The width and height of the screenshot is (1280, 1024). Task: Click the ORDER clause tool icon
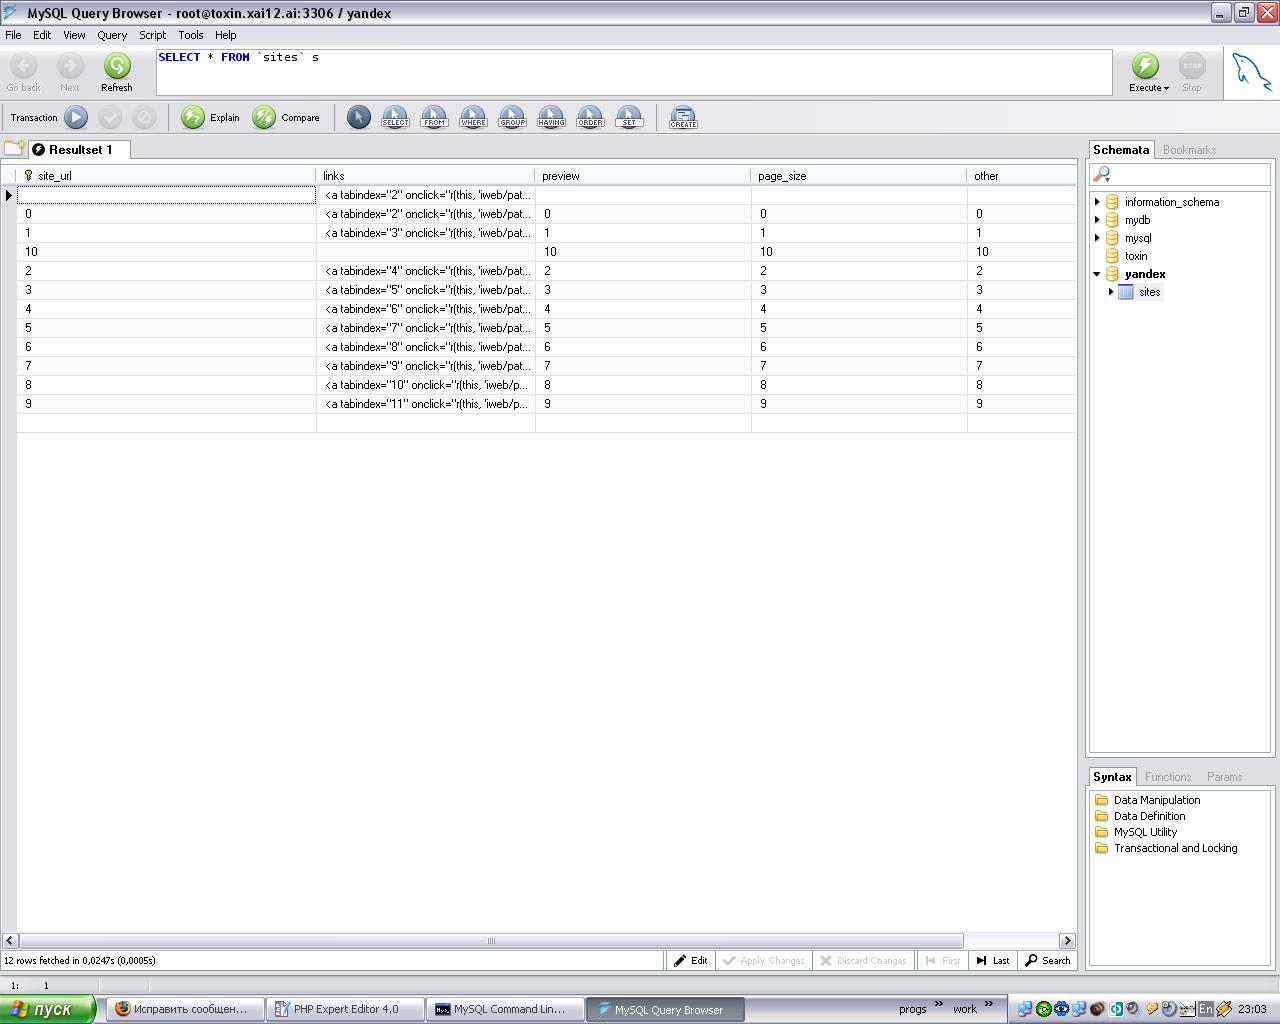pyautogui.click(x=590, y=118)
